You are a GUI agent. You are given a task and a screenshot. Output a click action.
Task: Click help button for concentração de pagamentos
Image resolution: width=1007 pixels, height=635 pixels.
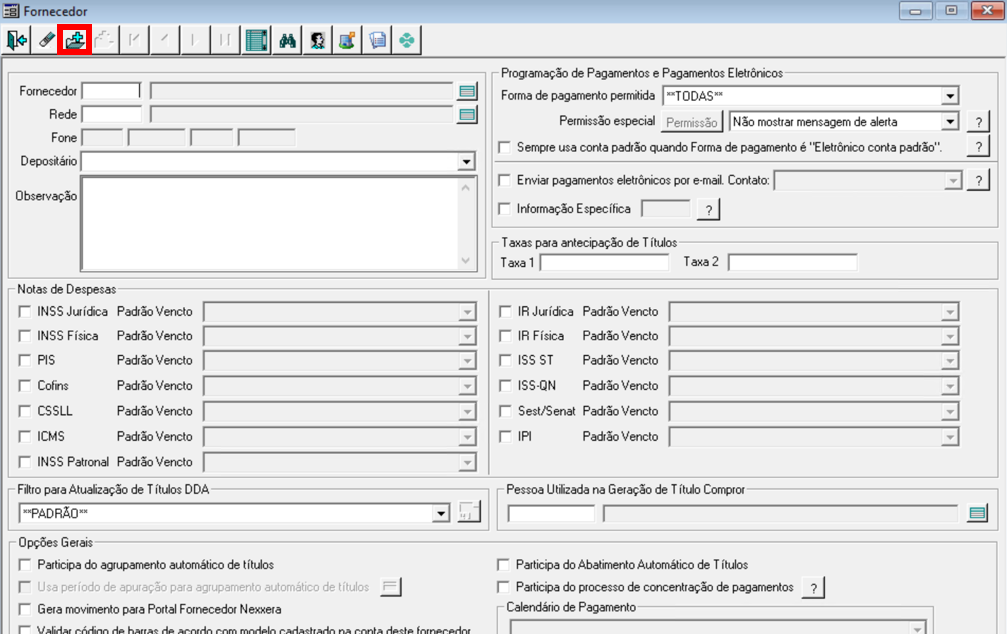pos(813,587)
